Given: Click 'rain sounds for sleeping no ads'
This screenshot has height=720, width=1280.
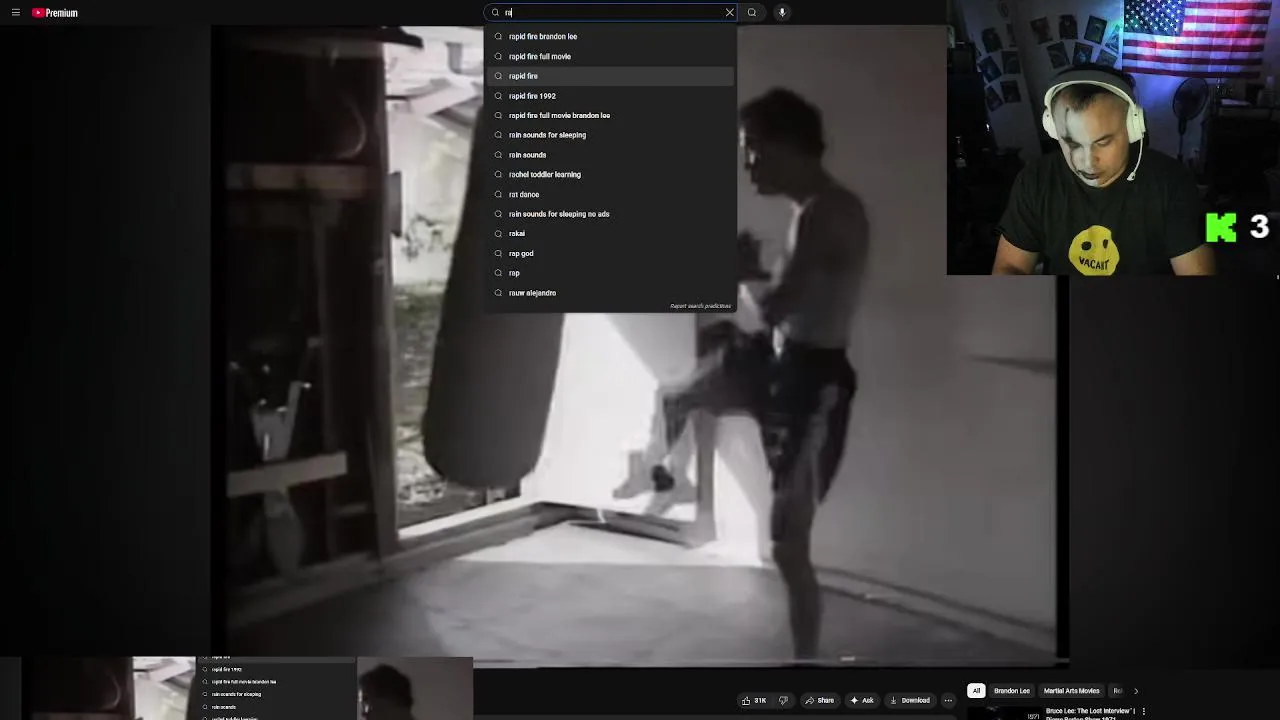Looking at the screenshot, I should tap(610, 214).
